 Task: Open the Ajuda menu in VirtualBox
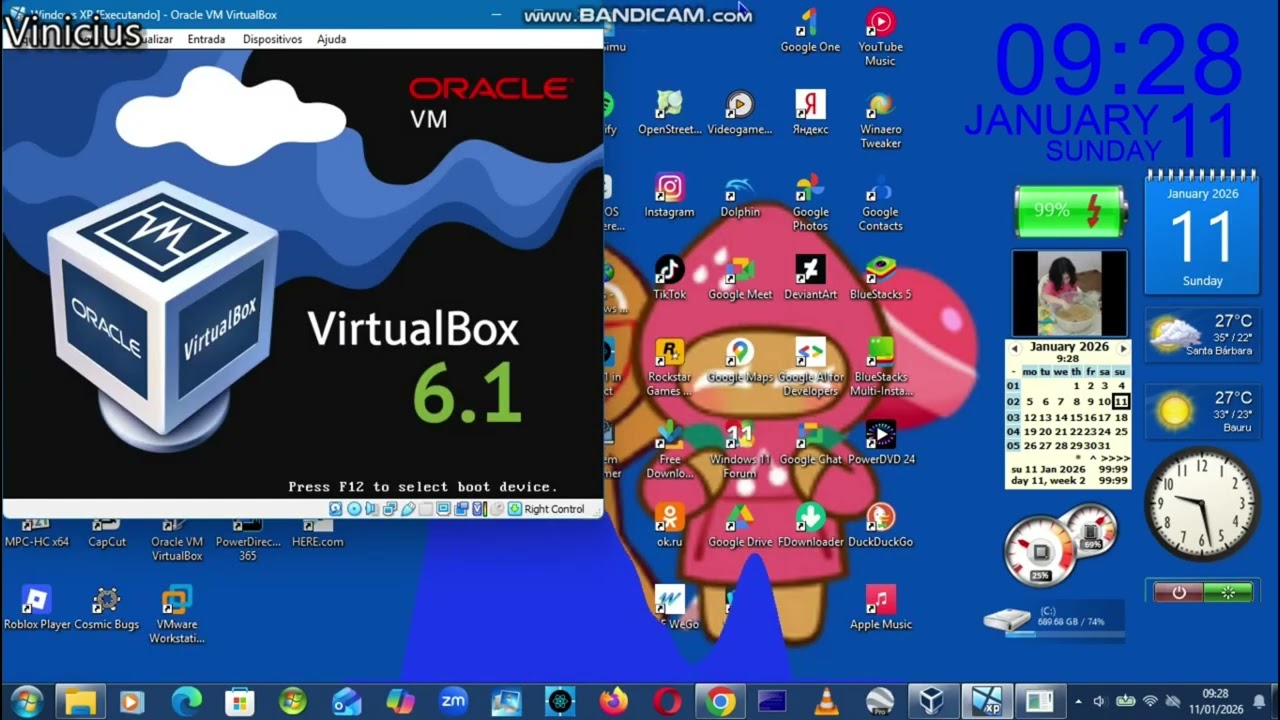pos(331,39)
